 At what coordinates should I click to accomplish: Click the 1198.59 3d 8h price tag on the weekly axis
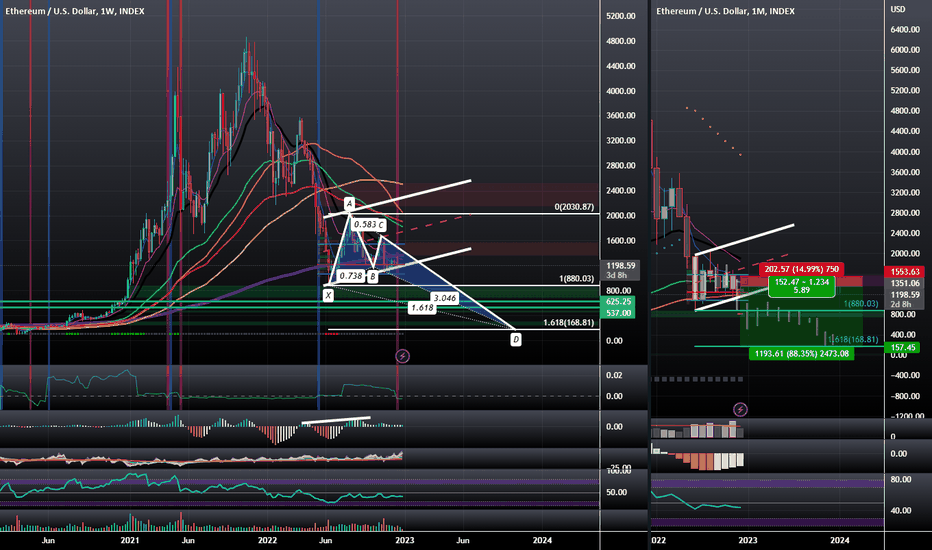tap(620, 271)
